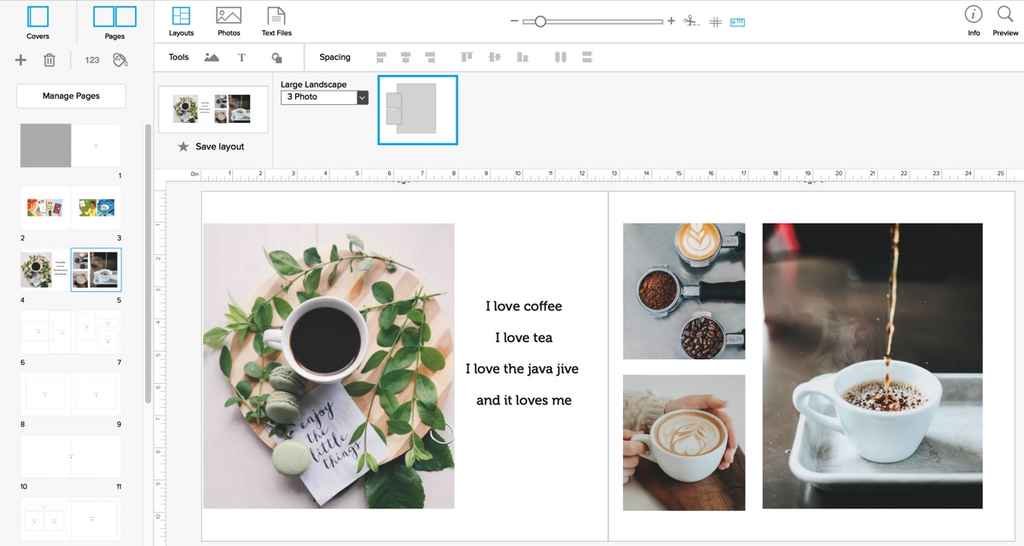The image size is (1024, 546).
Task: Click the 'I love tea' text line
Action: (x=524, y=338)
